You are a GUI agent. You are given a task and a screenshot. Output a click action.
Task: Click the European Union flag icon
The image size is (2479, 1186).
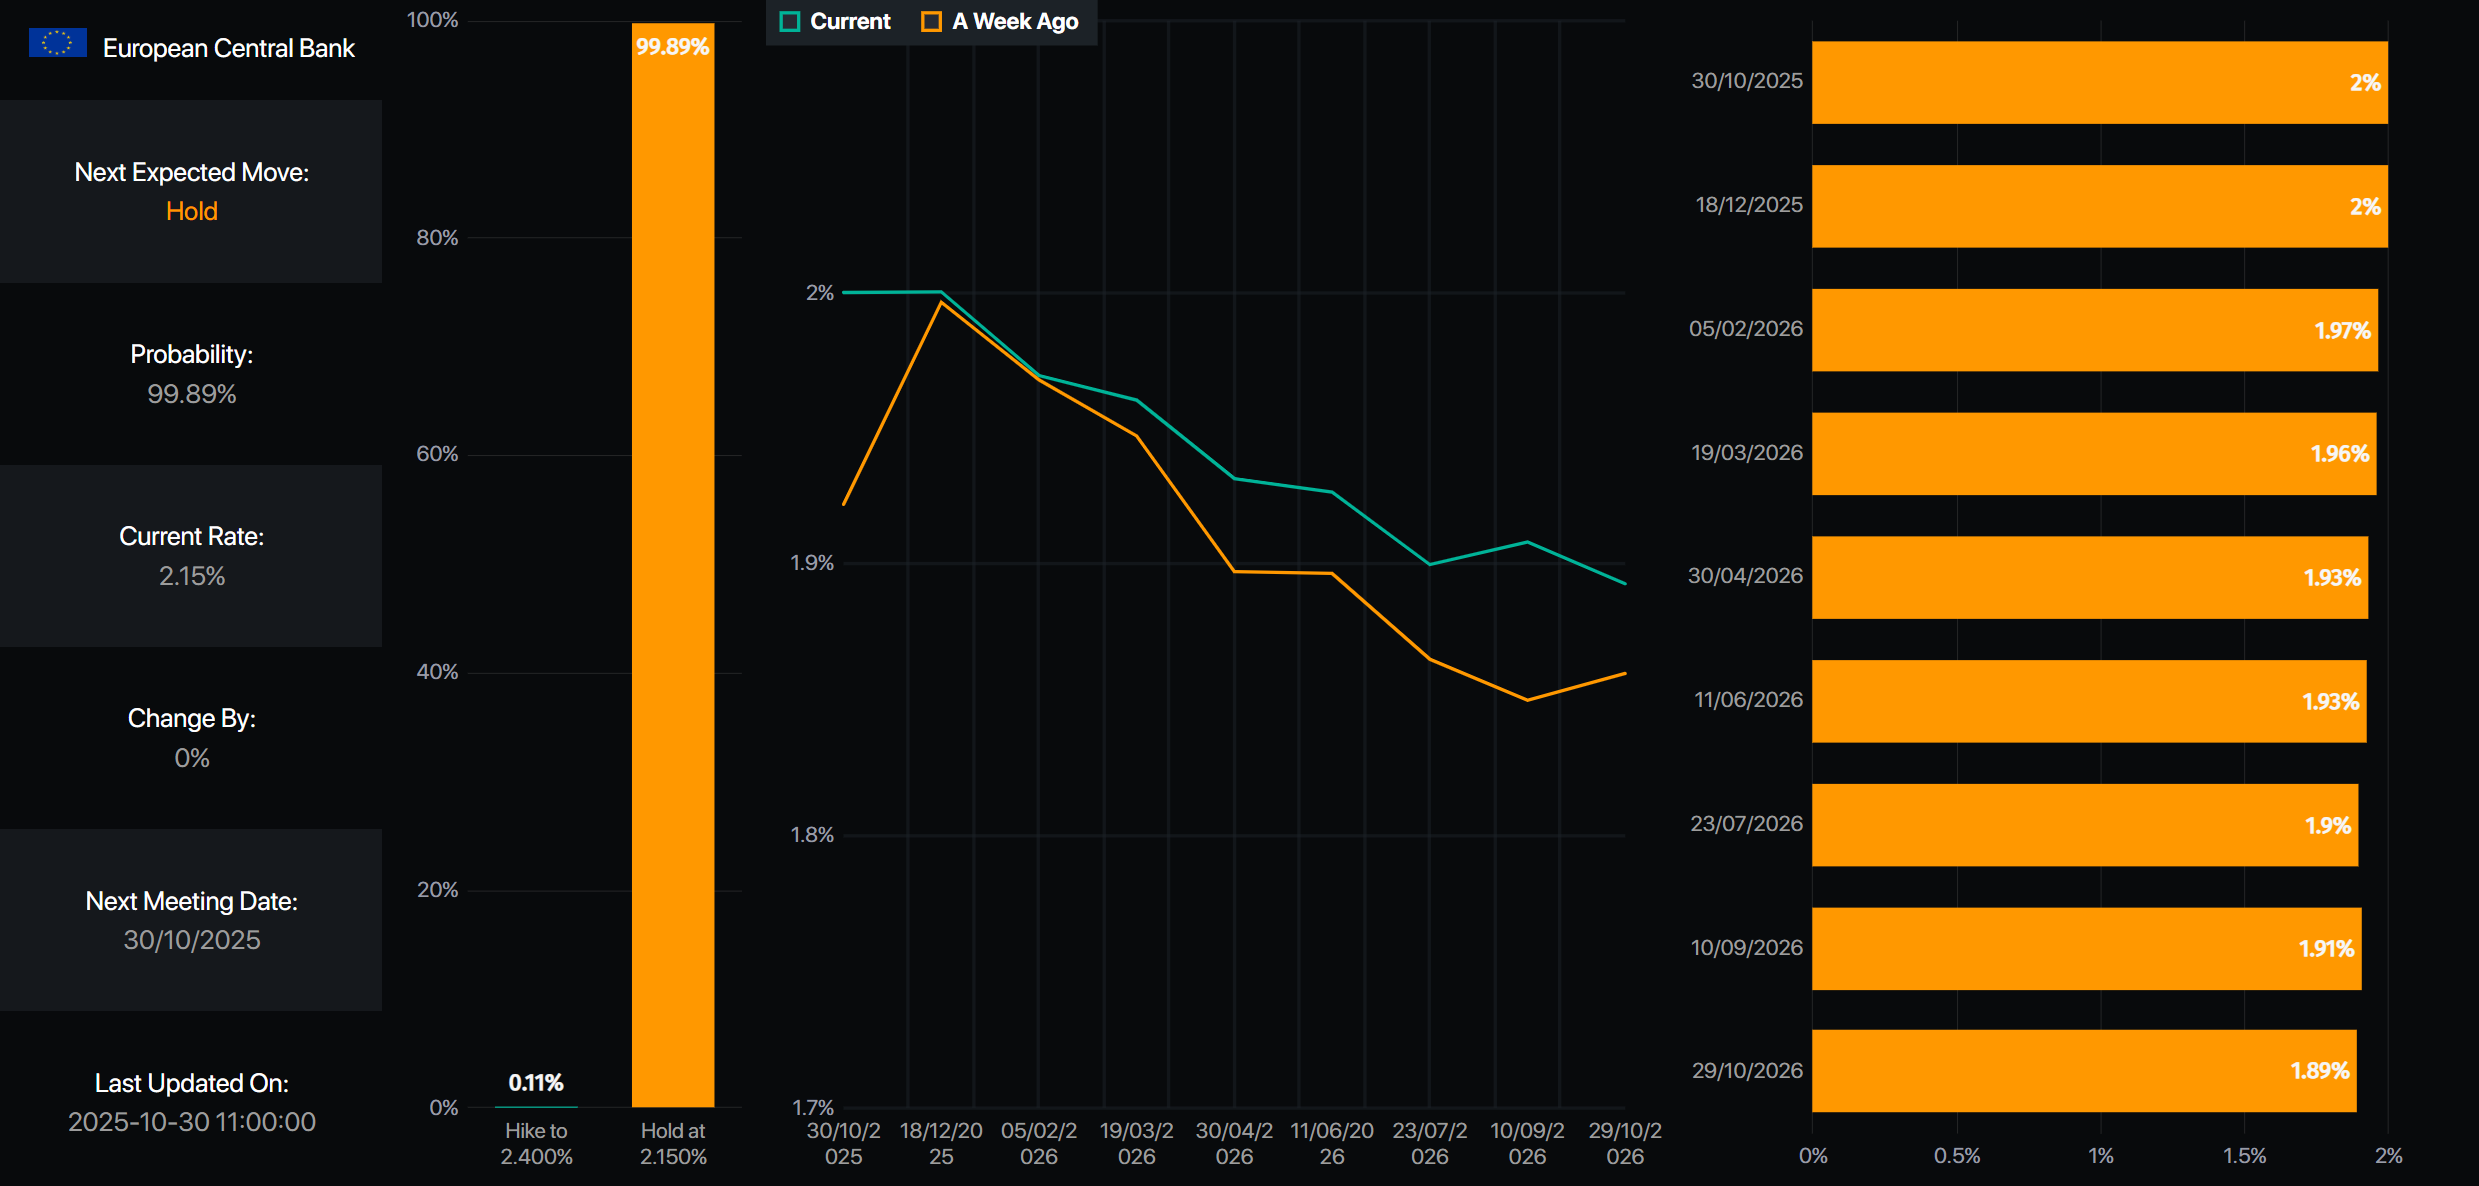58,43
